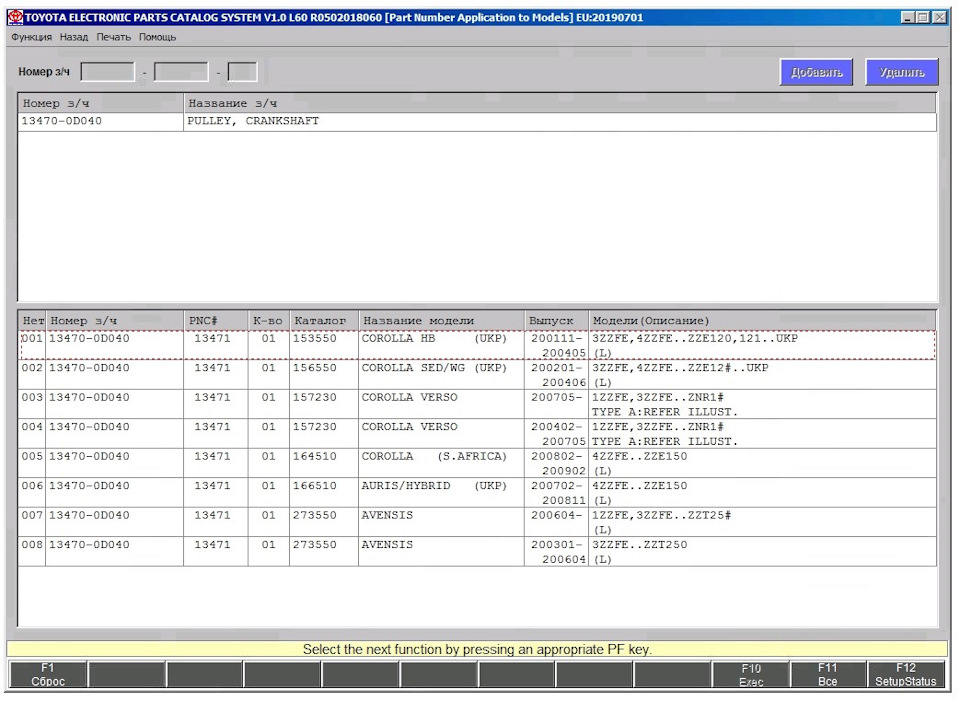Open the Функция menu
This screenshot has width=960, height=702.
31,37
